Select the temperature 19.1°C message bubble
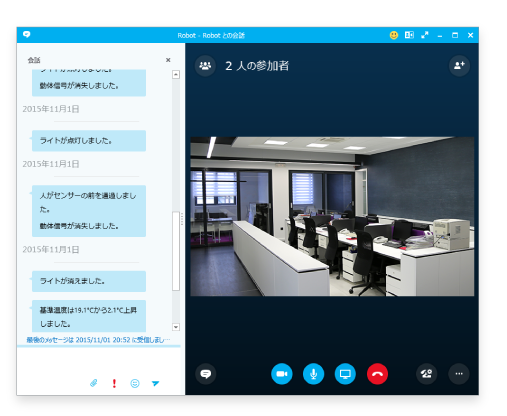The height and width of the screenshot is (416, 507). tap(89, 316)
